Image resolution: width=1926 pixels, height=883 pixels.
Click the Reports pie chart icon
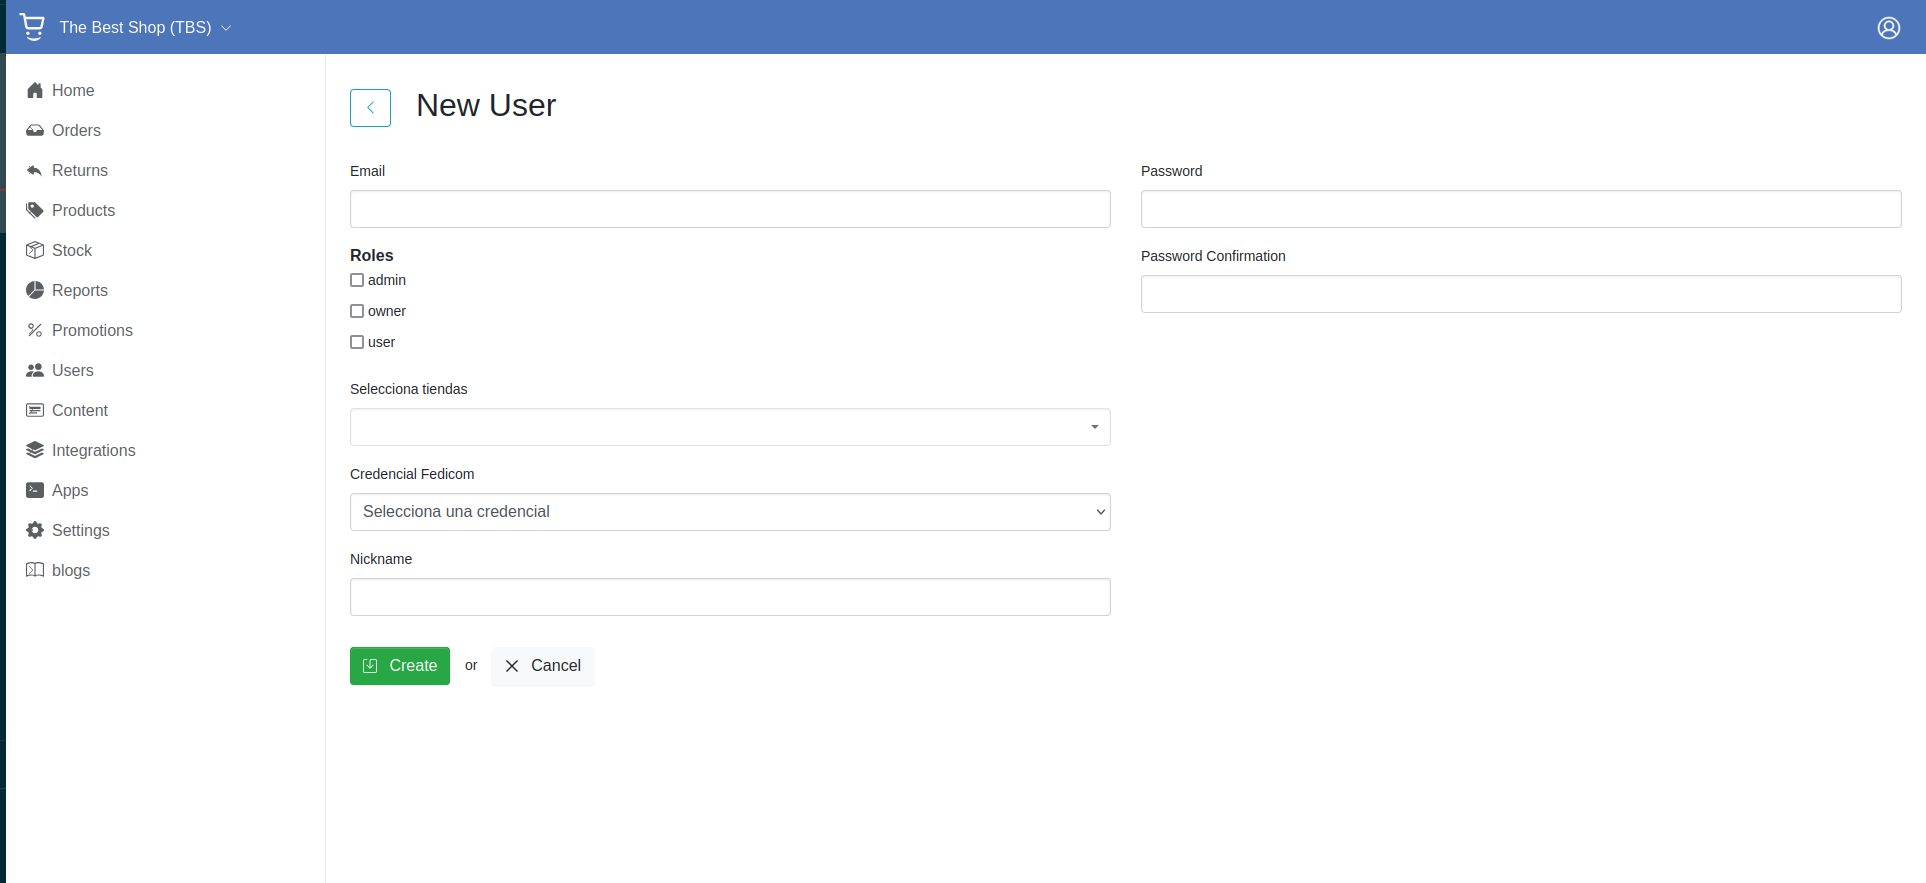(x=35, y=290)
